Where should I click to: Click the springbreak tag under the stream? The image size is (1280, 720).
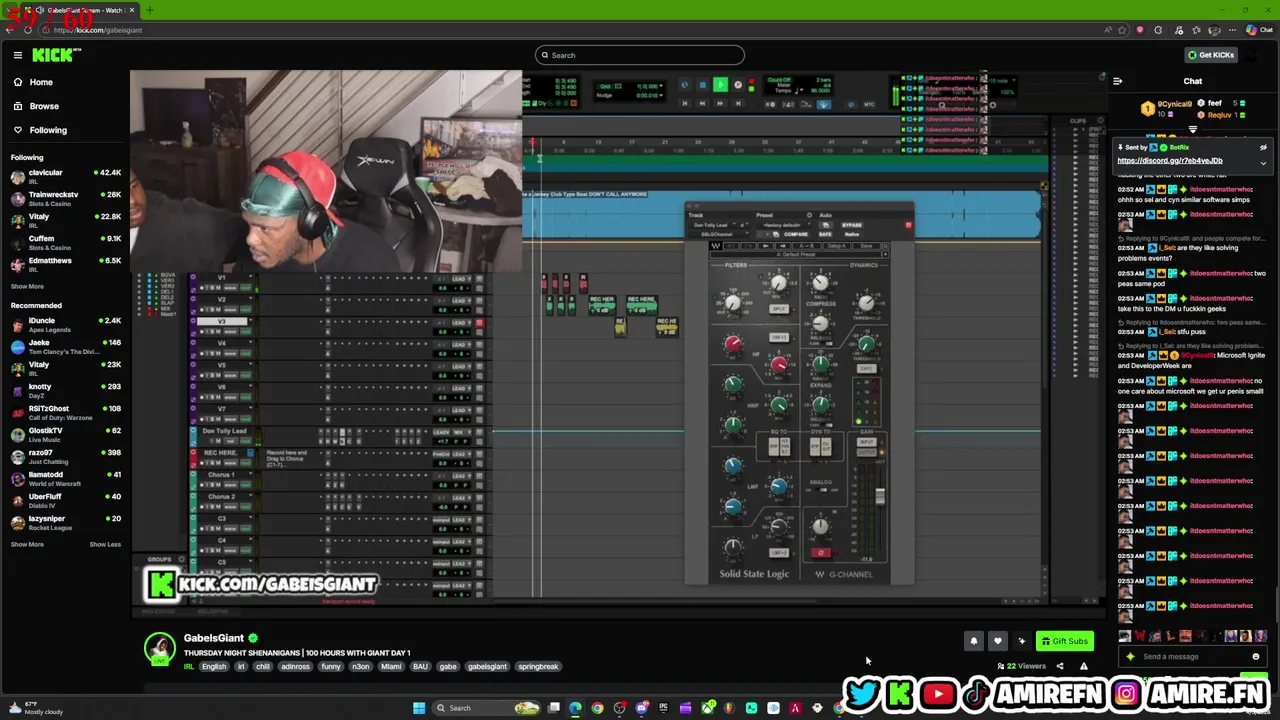(538, 667)
